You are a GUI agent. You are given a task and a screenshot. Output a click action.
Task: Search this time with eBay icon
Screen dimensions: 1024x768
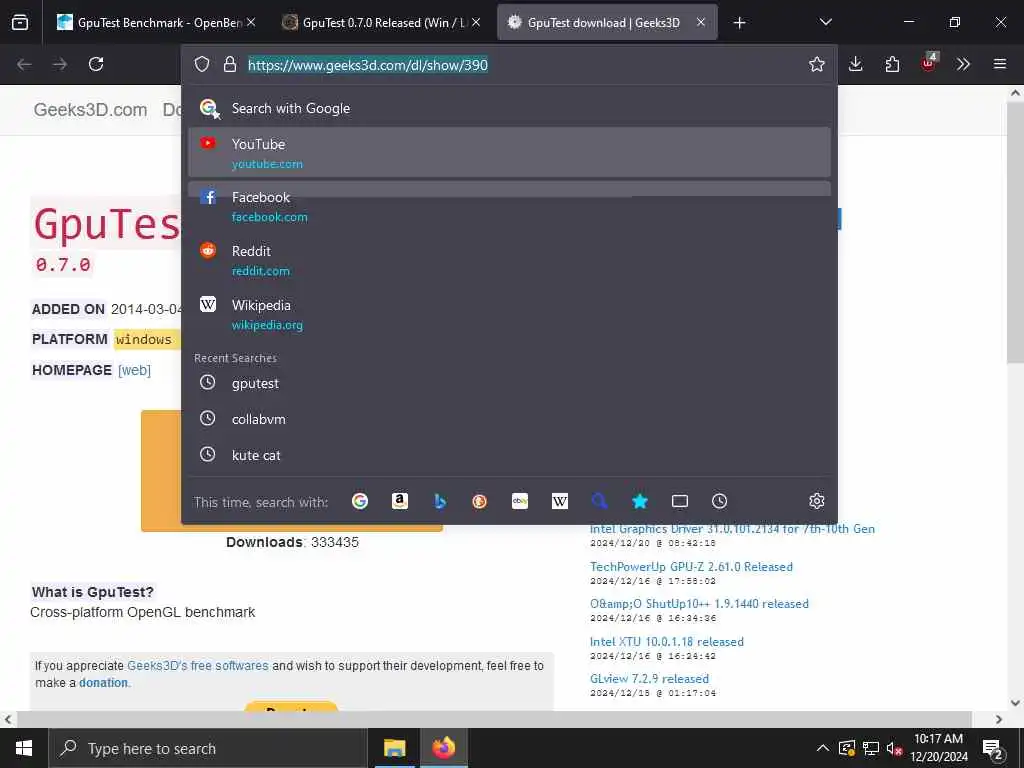coord(520,501)
